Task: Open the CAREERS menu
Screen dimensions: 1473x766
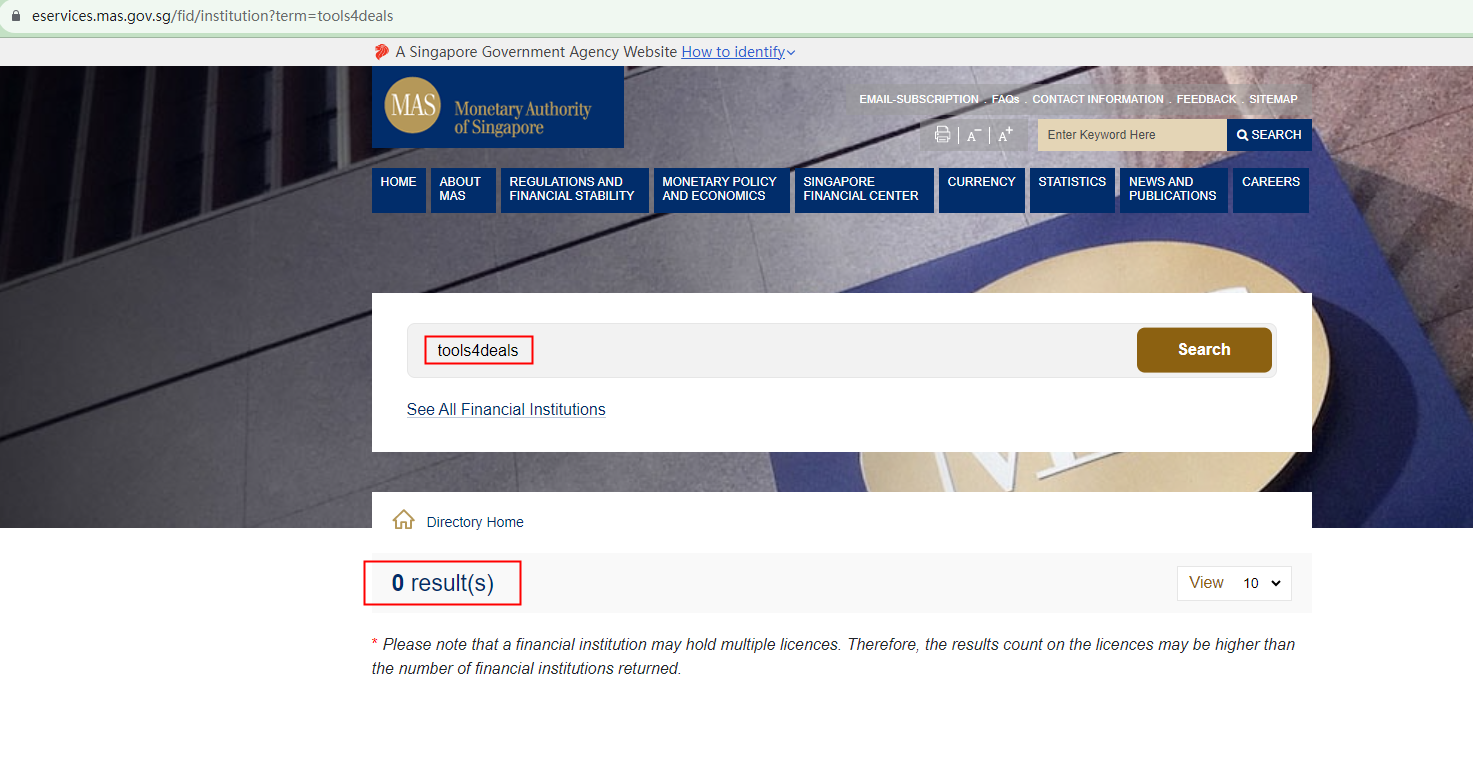Action: [1271, 190]
